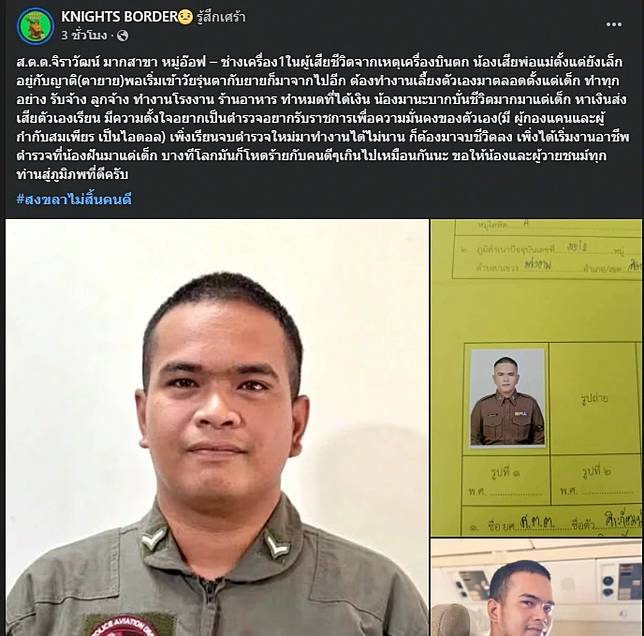Click the name ส.ต.ต.จิราวัฒน์ มากสาขา in the post
This screenshot has width=644, height=636.
83,62
